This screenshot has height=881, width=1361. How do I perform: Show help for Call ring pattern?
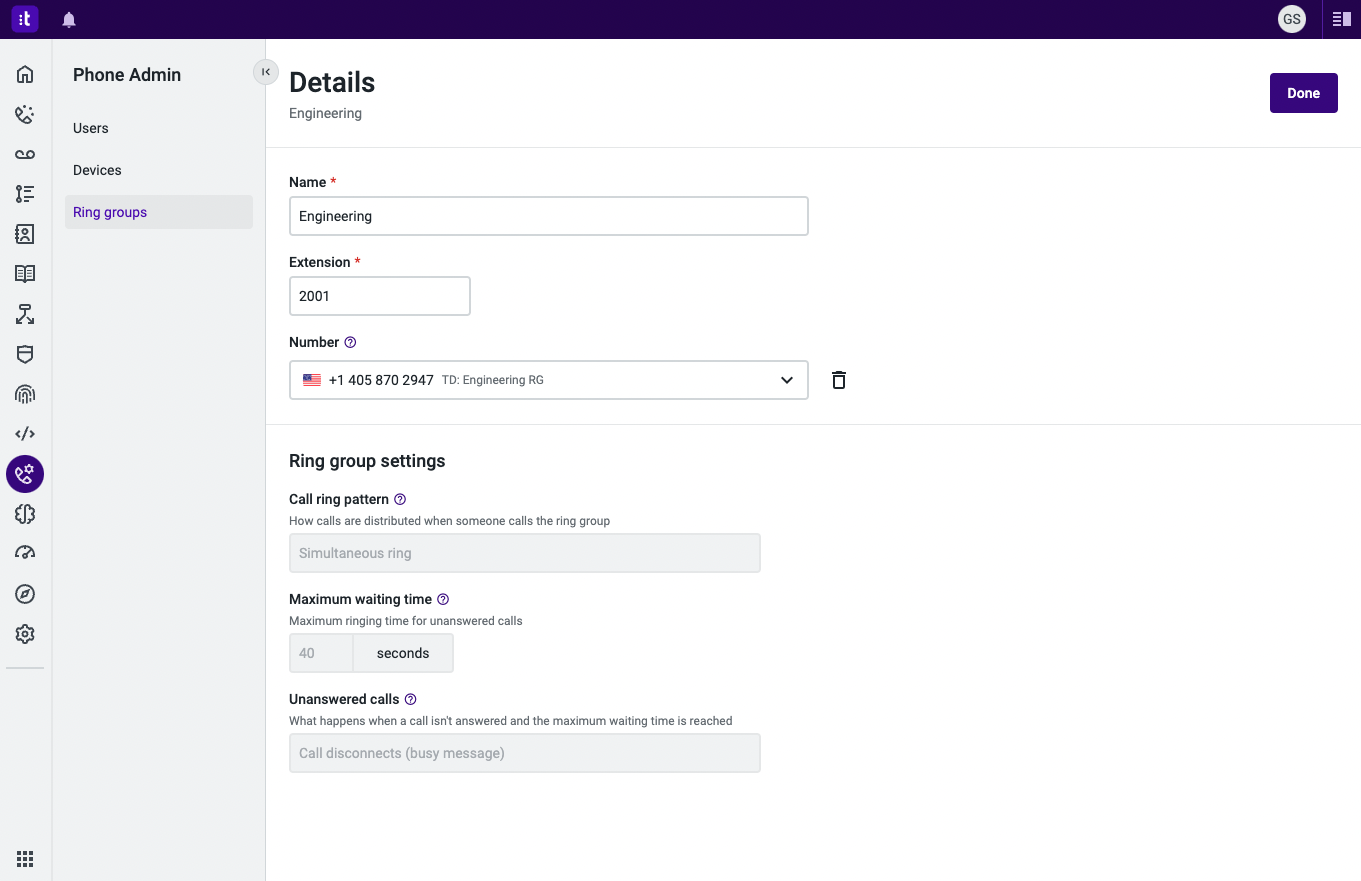click(400, 499)
